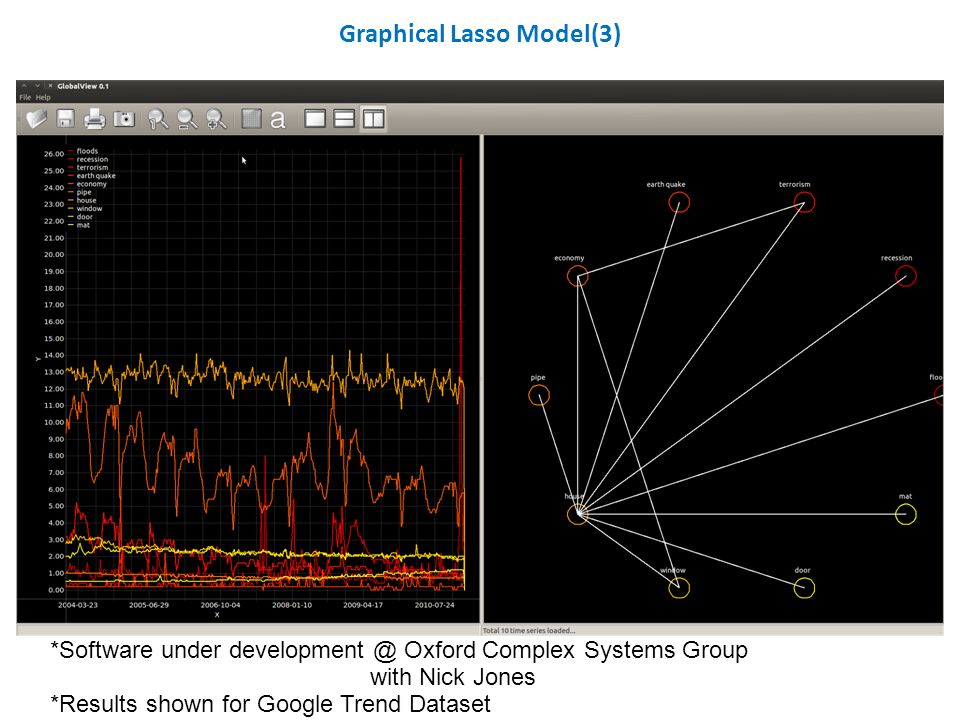Take a snapshot with the camera icon
Image resolution: width=960 pixels, height=720 pixels.
[124, 118]
